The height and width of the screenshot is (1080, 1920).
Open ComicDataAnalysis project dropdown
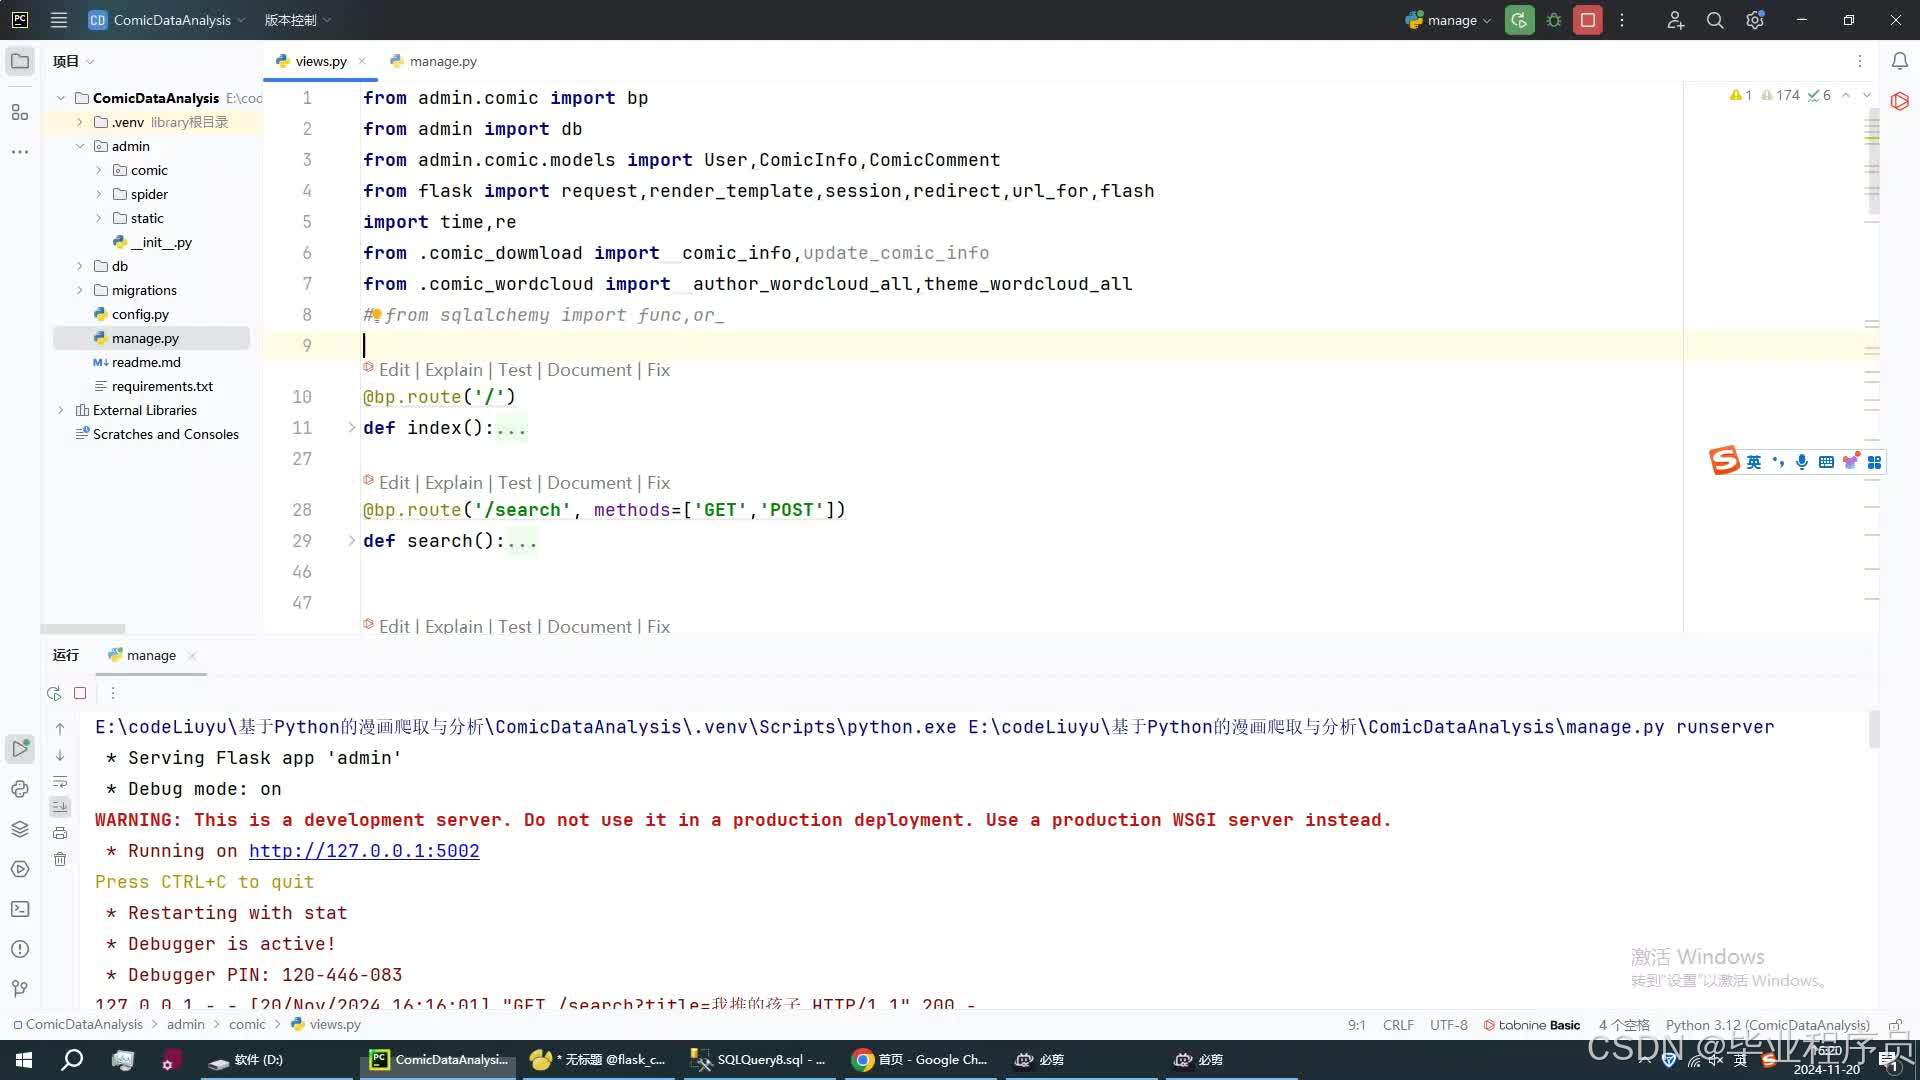(x=166, y=20)
